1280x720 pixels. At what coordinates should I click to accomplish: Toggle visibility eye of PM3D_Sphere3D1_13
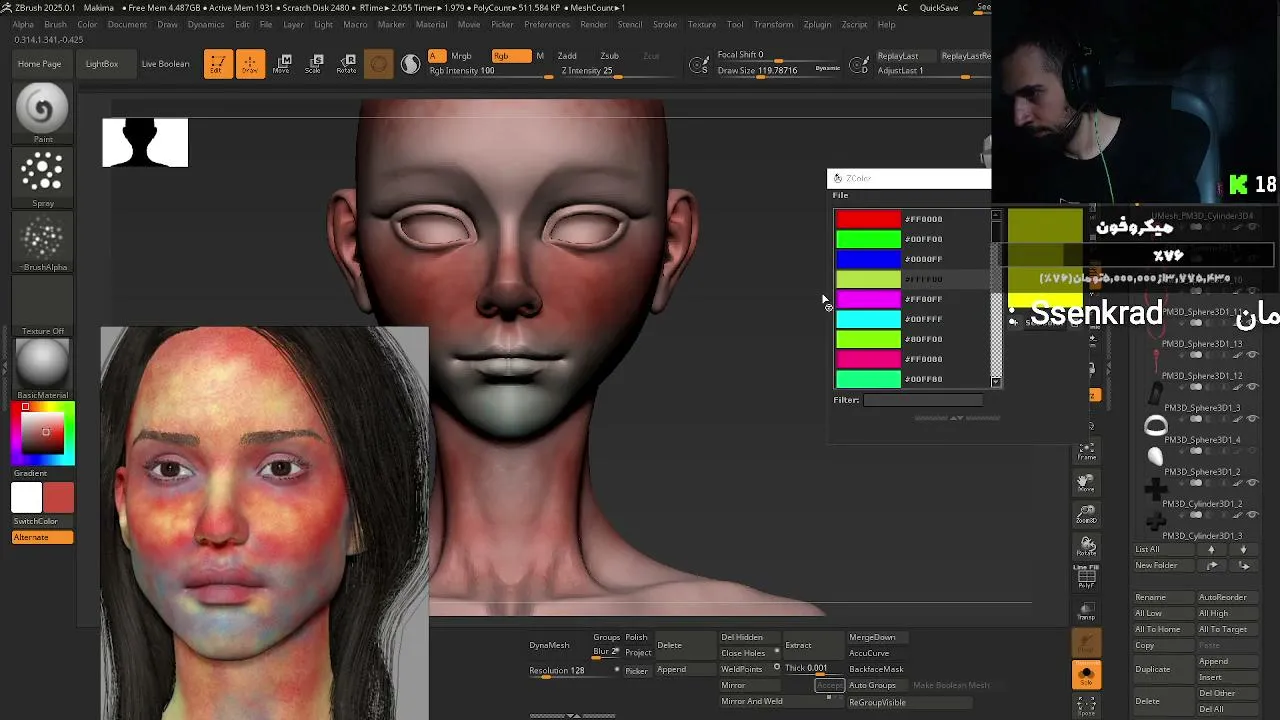pos(1252,355)
